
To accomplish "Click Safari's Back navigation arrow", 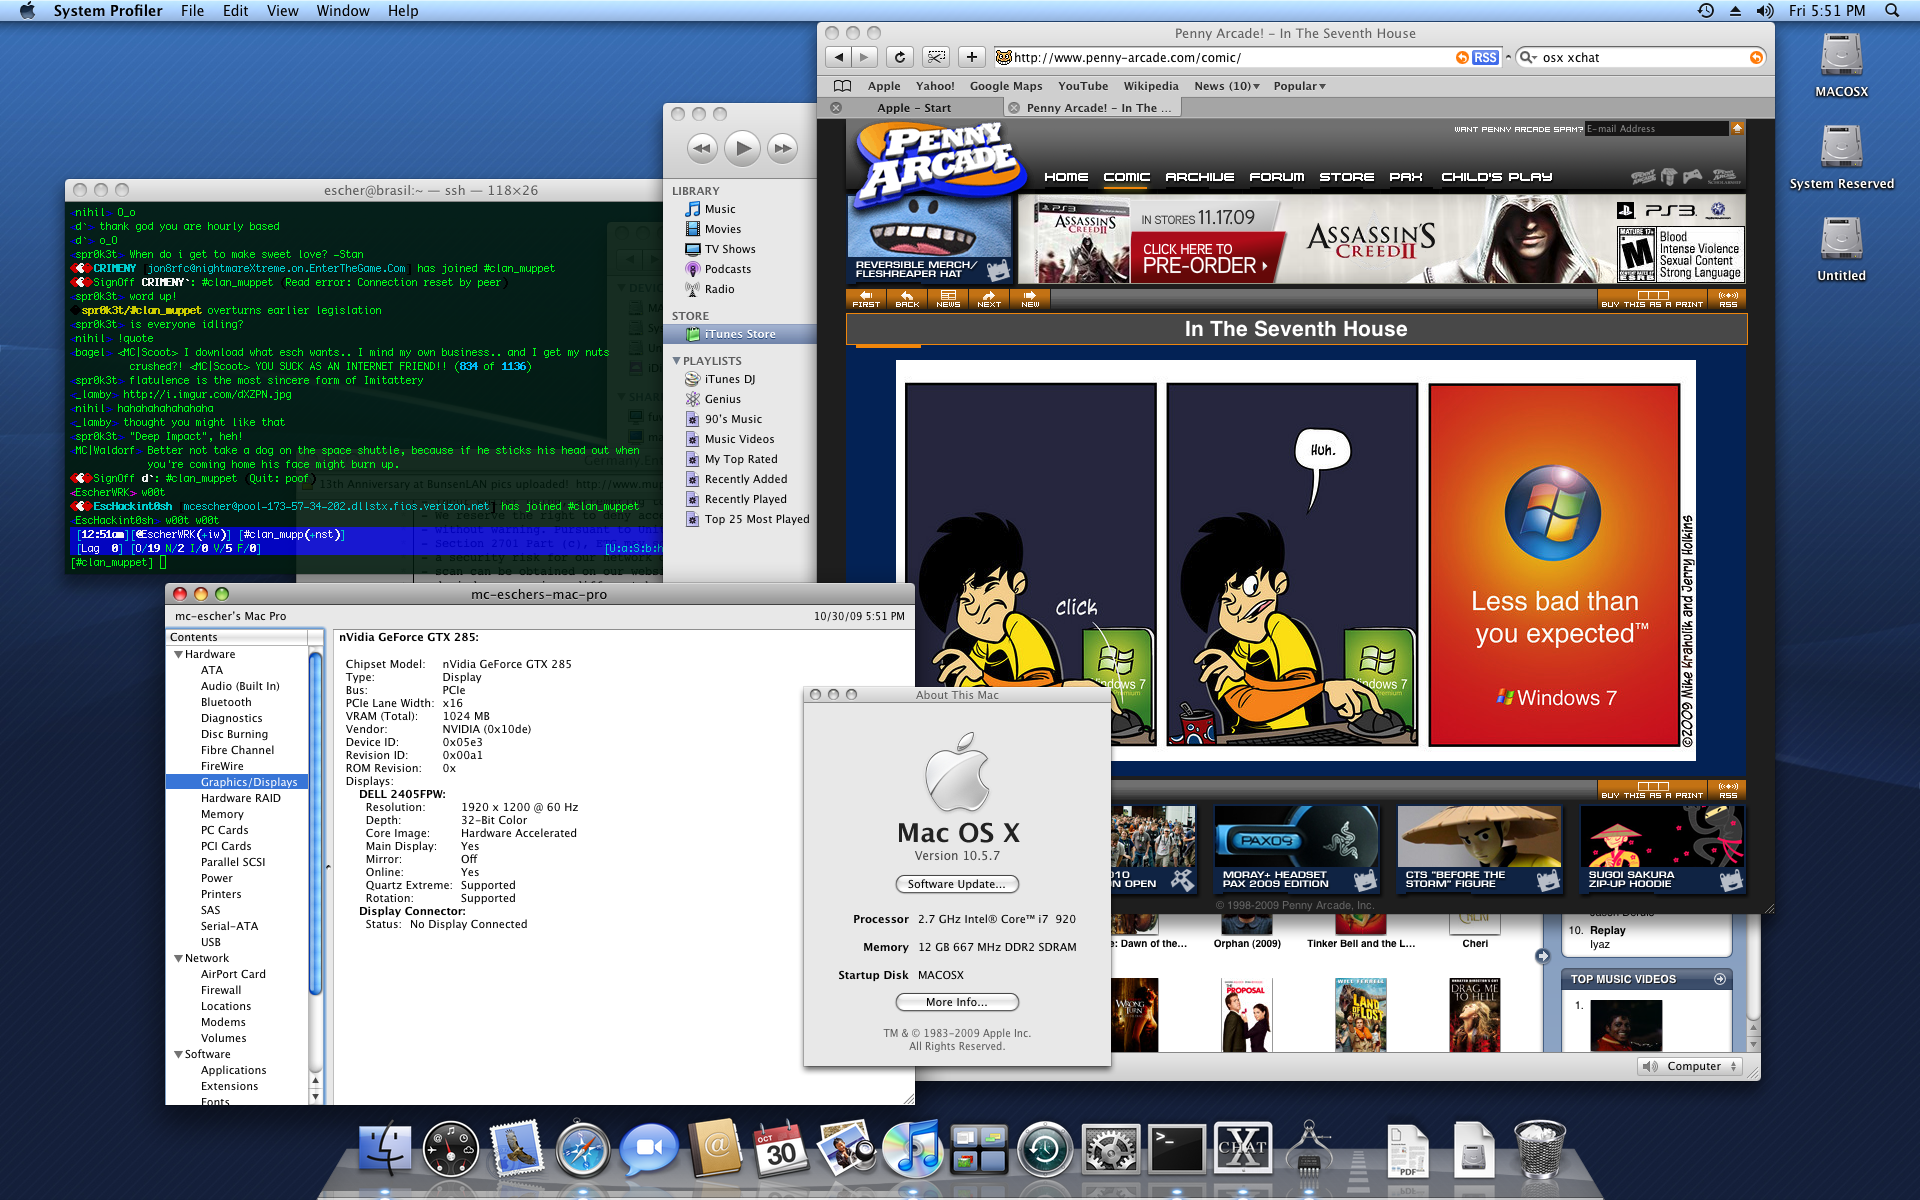I will tap(840, 58).
